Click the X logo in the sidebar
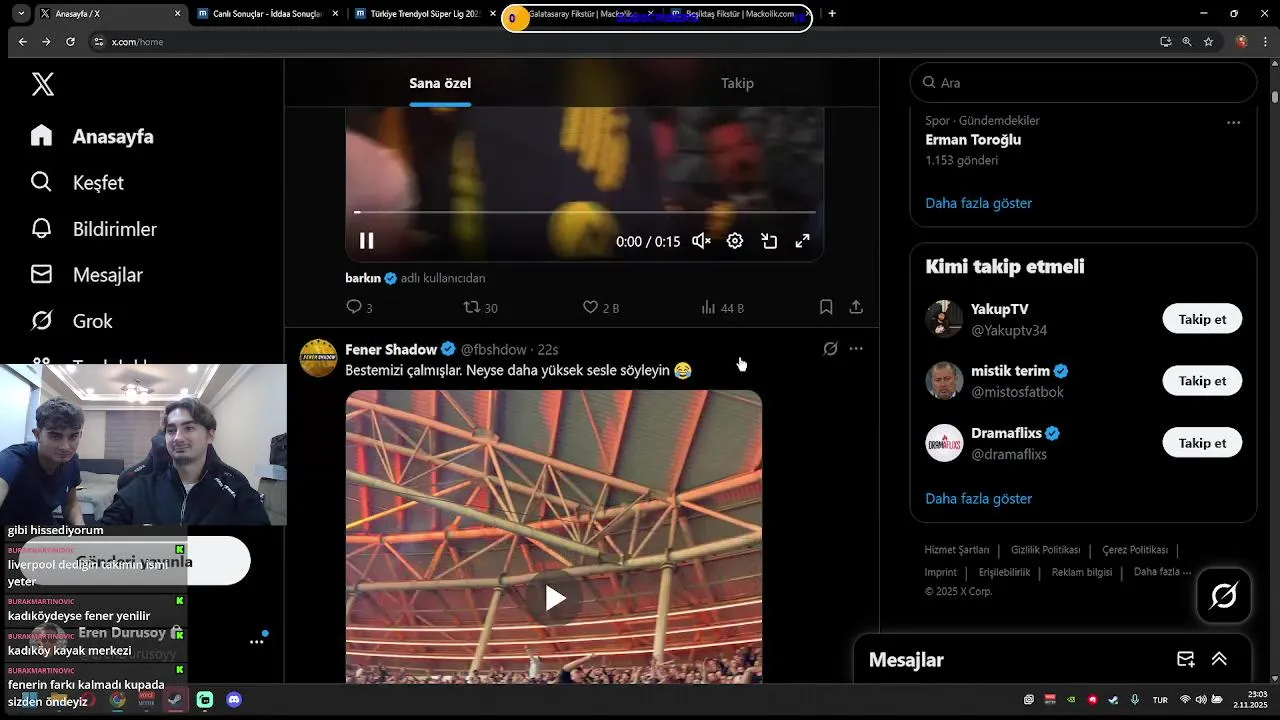The width and height of the screenshot is (1280, 720). coord(42,84)
